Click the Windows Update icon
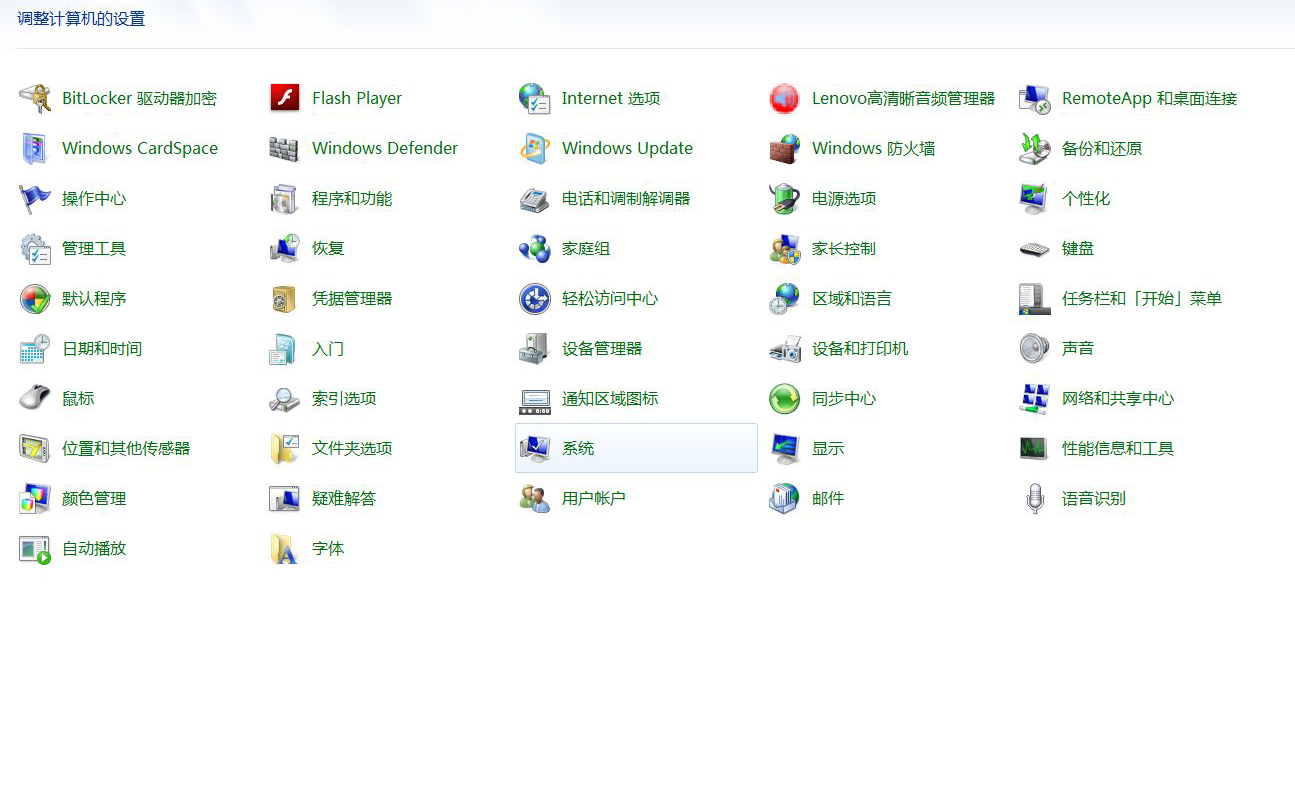Screen dimensions: 1295x803 point(535,148)
